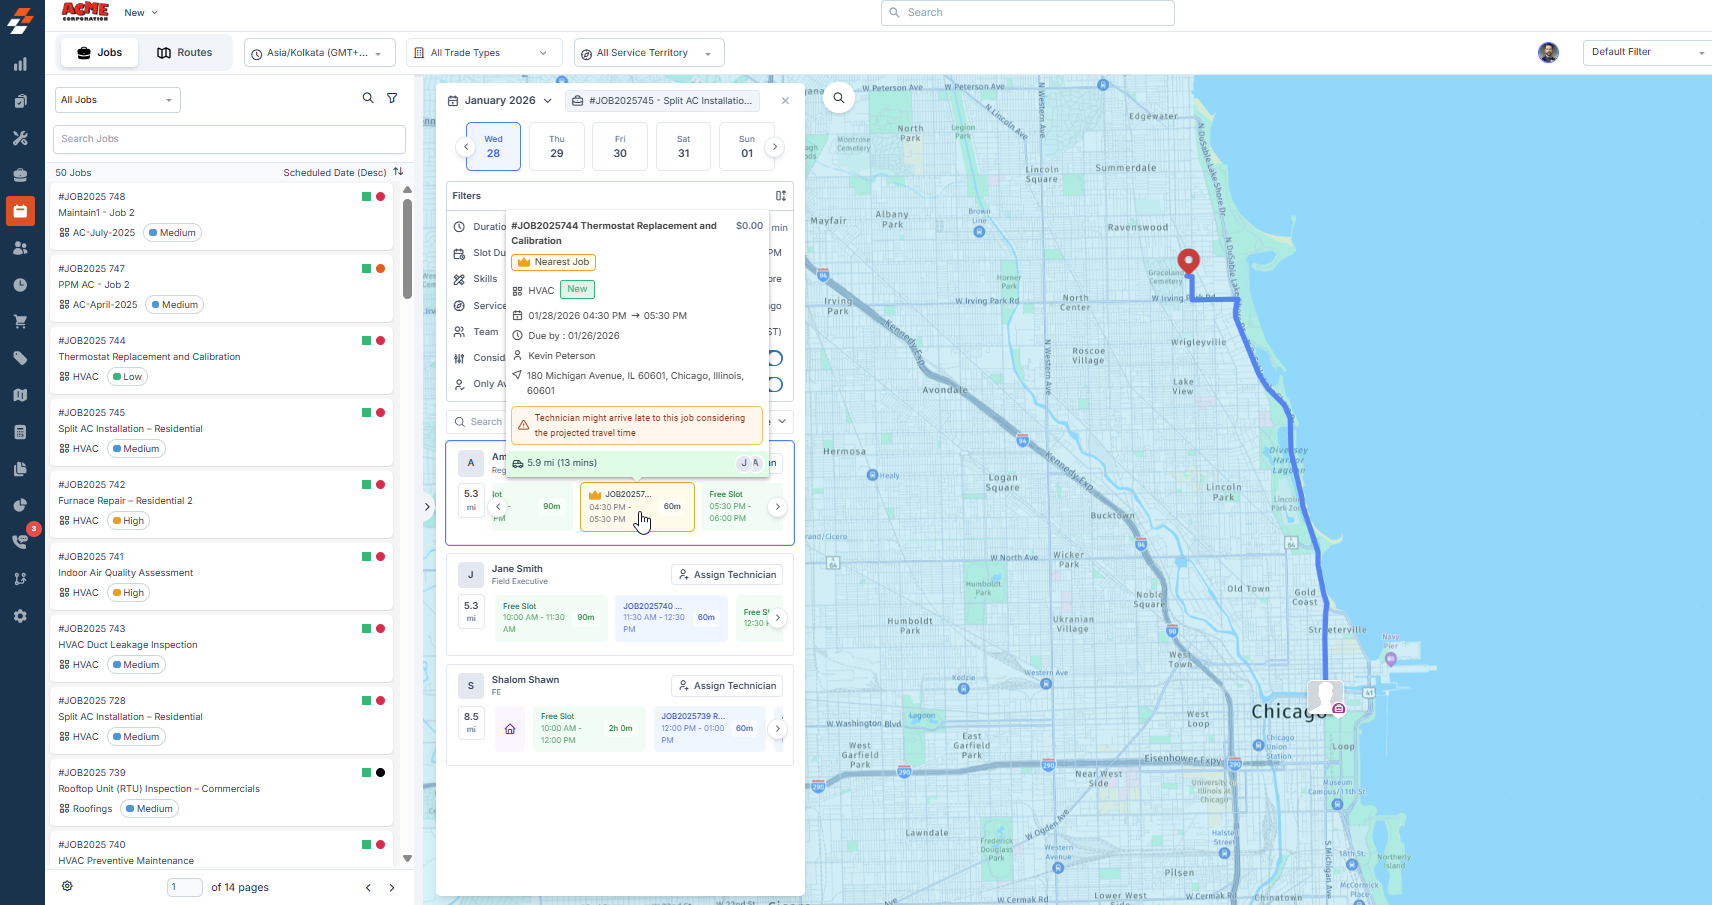Open the All Service Territory dropdown
Viewport: 1712px width, 905px height.
648,53
